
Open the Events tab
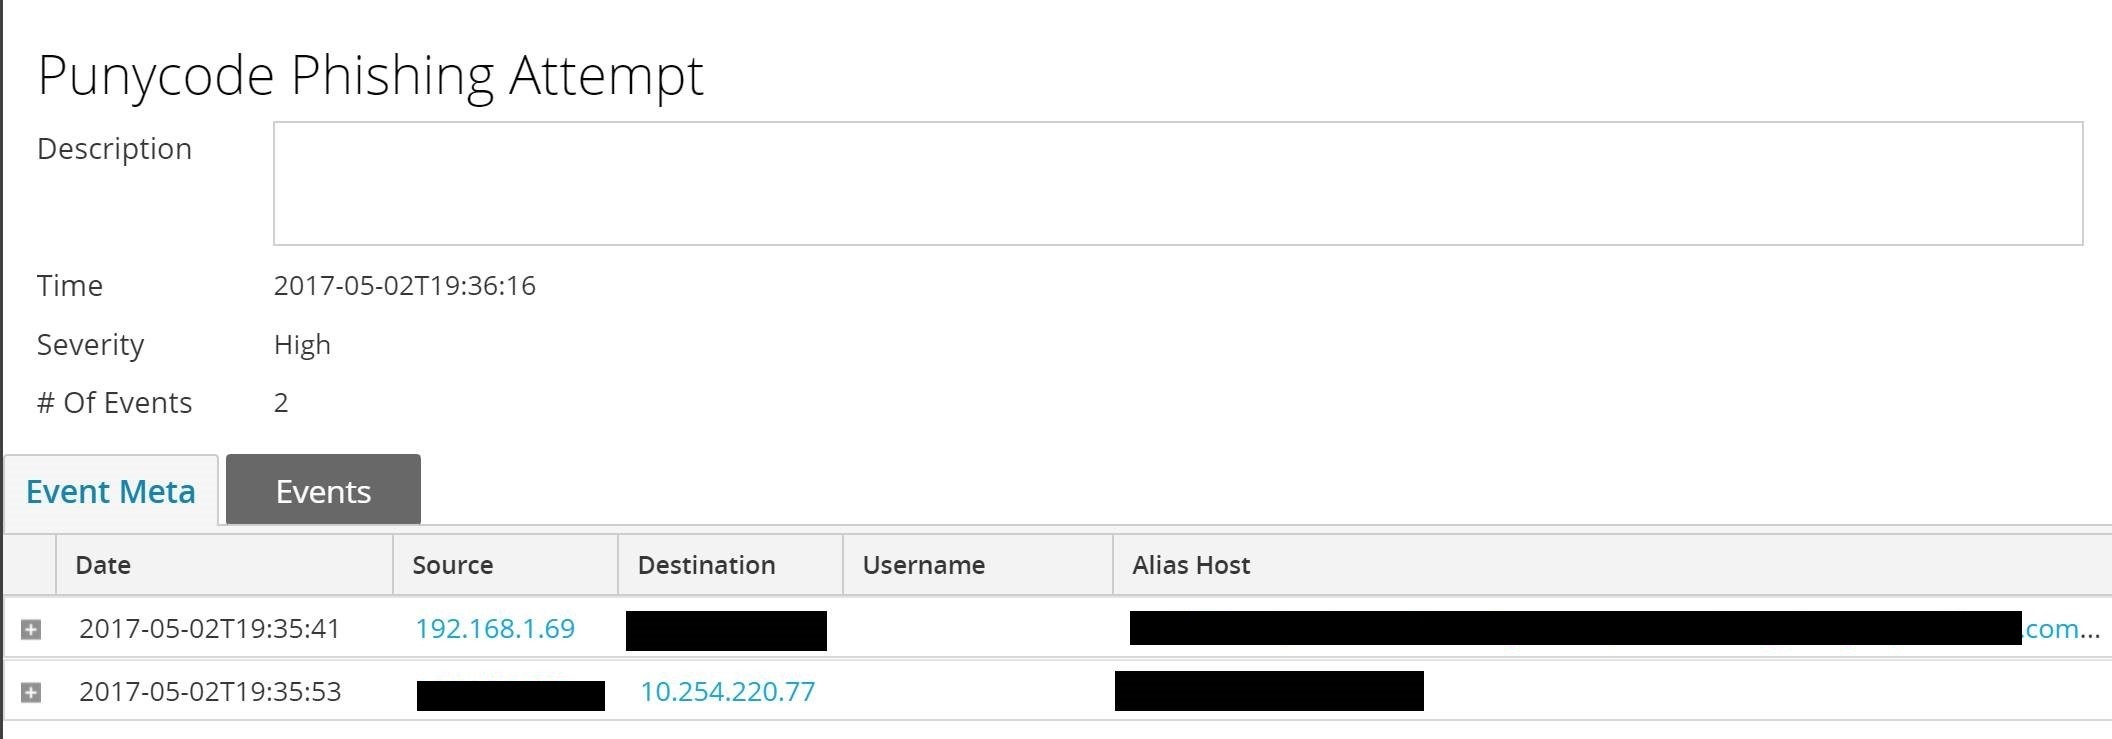323,491
